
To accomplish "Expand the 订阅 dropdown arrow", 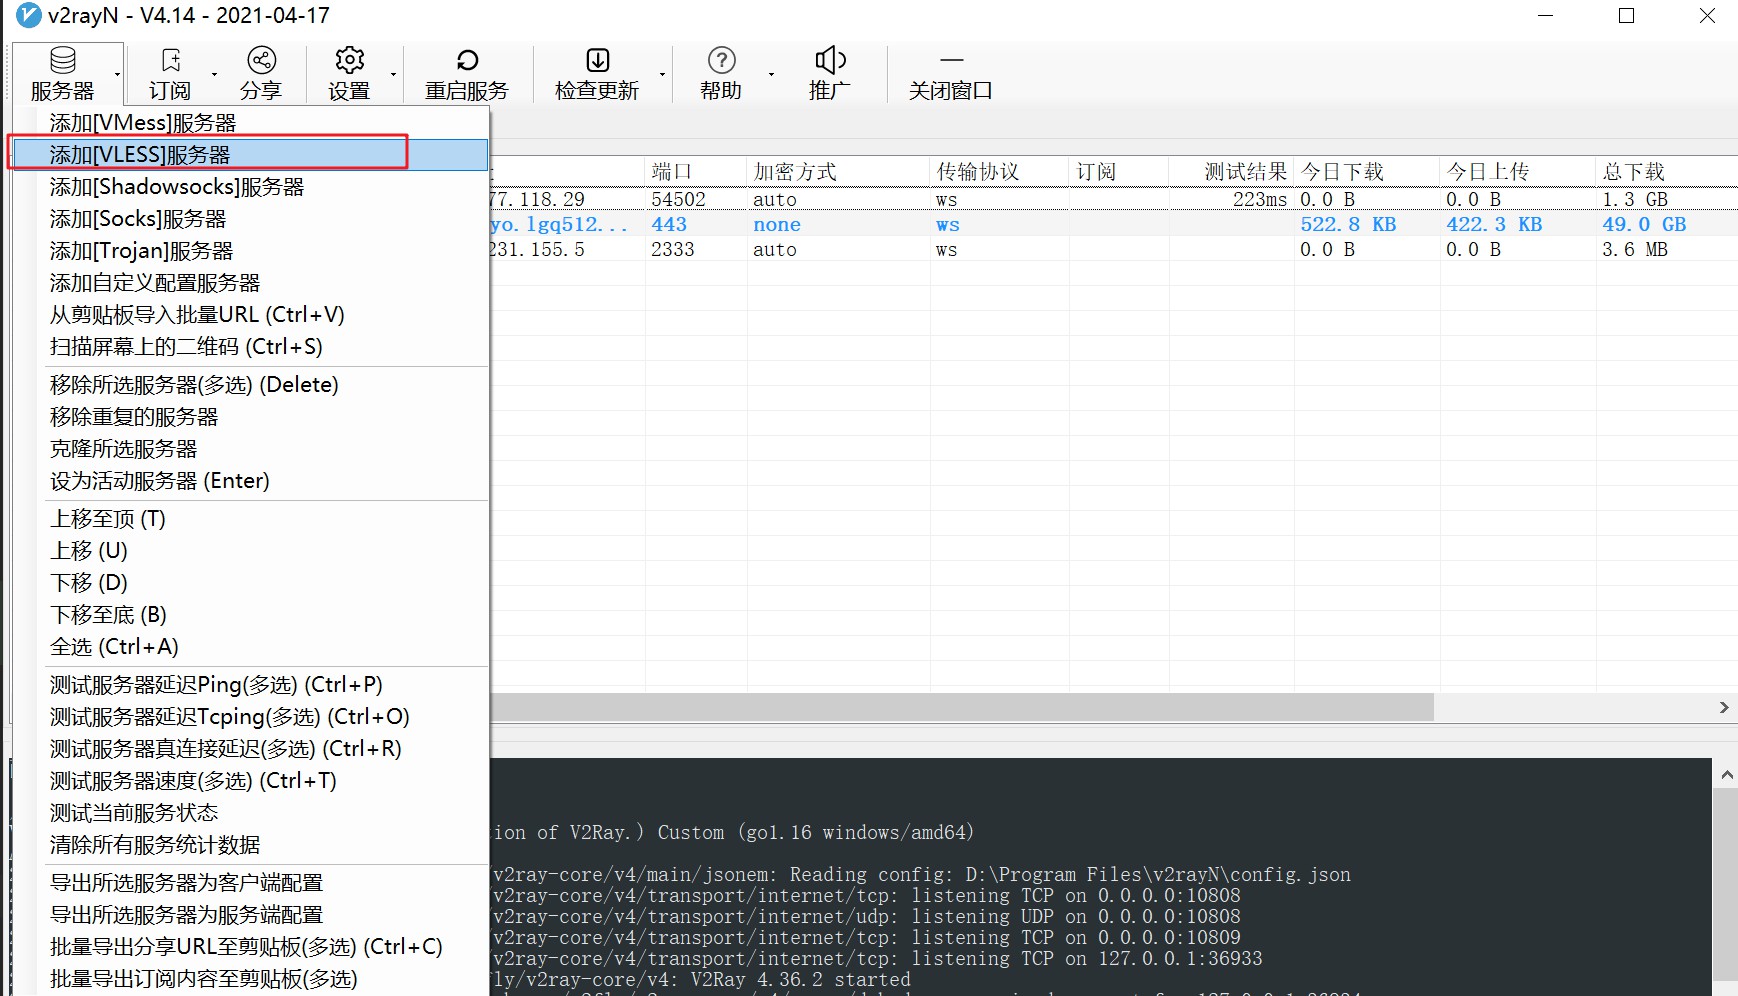I will [x=214, y=74].
